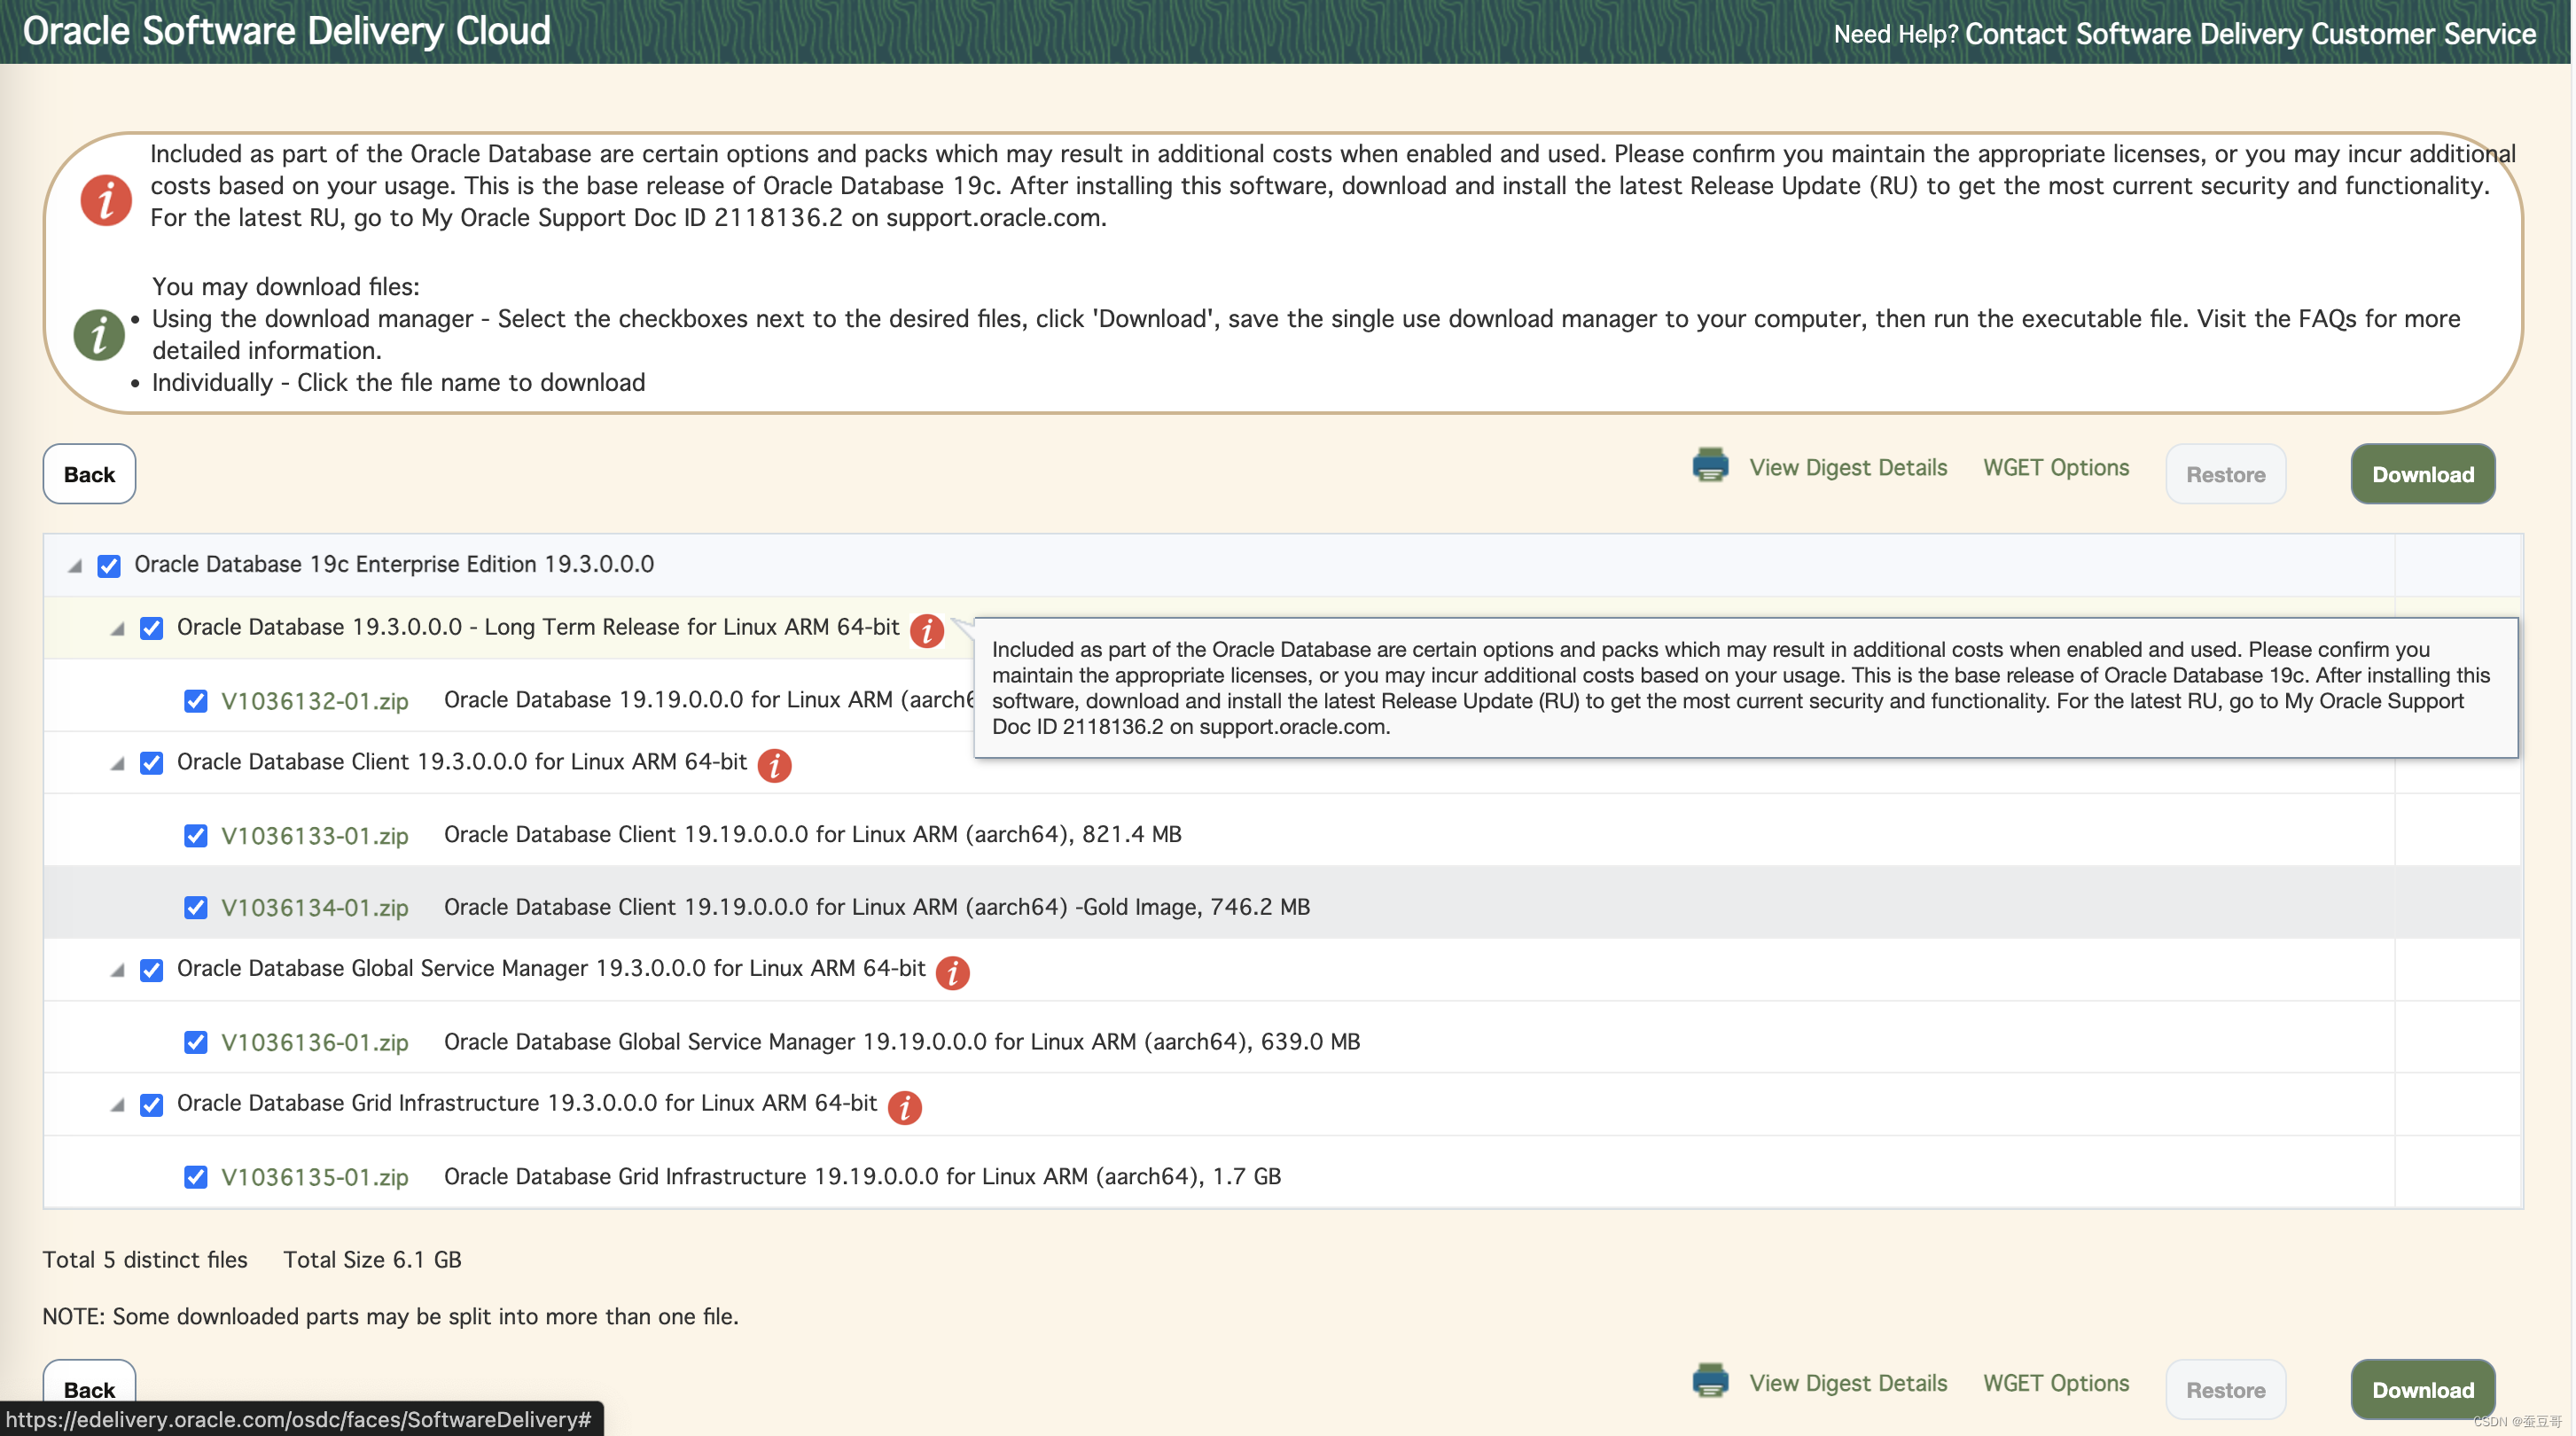The width and height of the screenshot is (2576, 1436).
Task: Click the Global Service Manager 639.0 MB description
Action: pyautogui.click(x=902, y=1042)
